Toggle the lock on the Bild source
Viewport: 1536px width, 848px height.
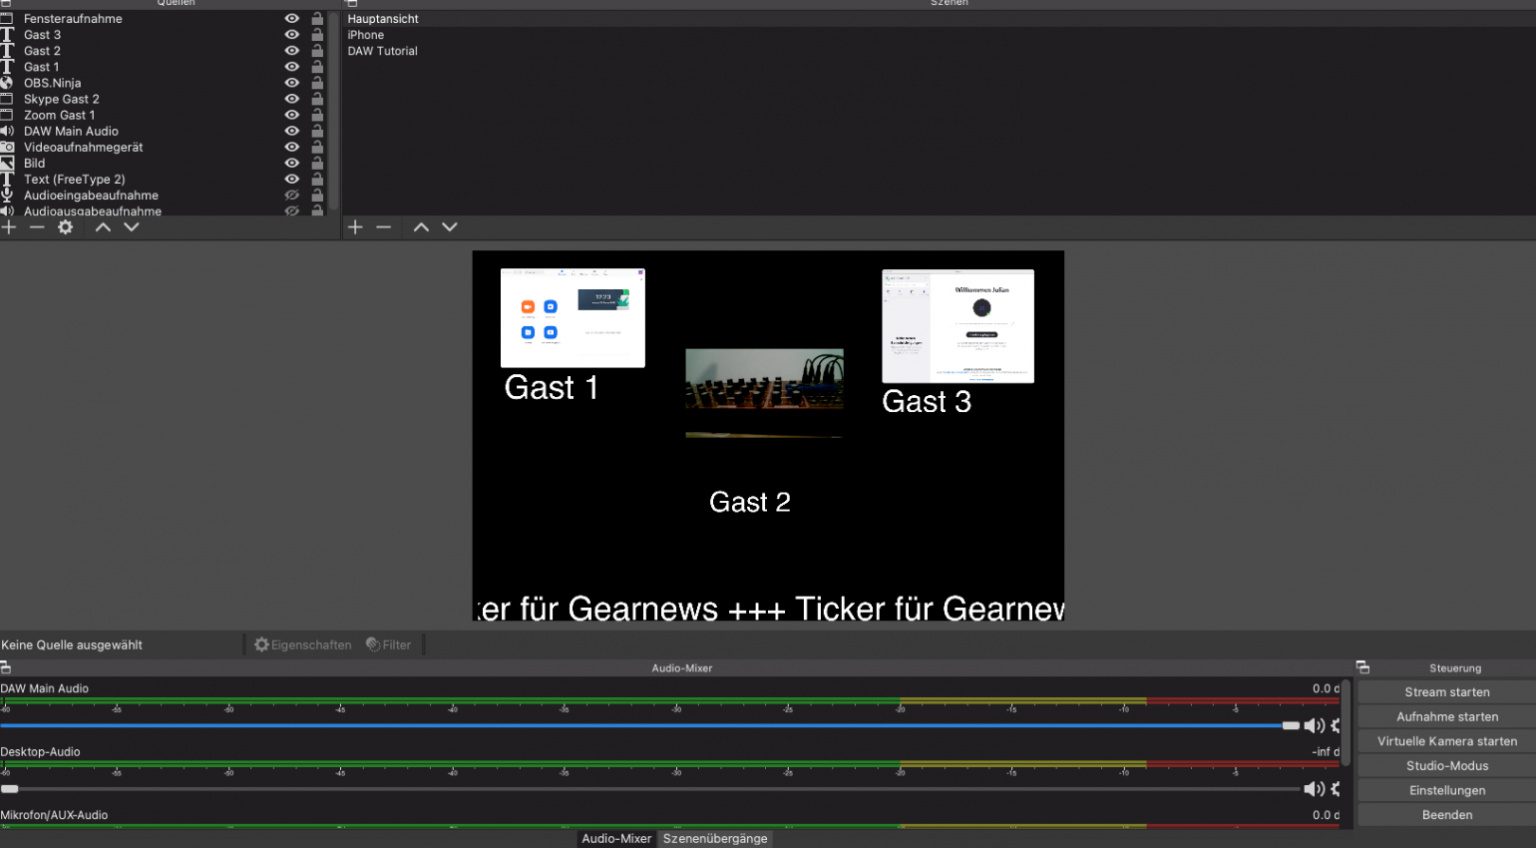[x=317, y=163]
